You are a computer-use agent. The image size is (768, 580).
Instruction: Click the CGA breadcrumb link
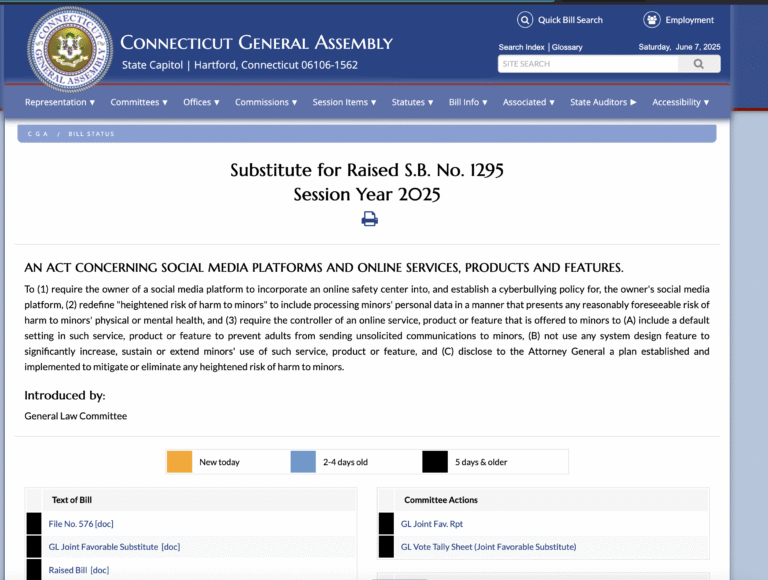tap(38, 134)
